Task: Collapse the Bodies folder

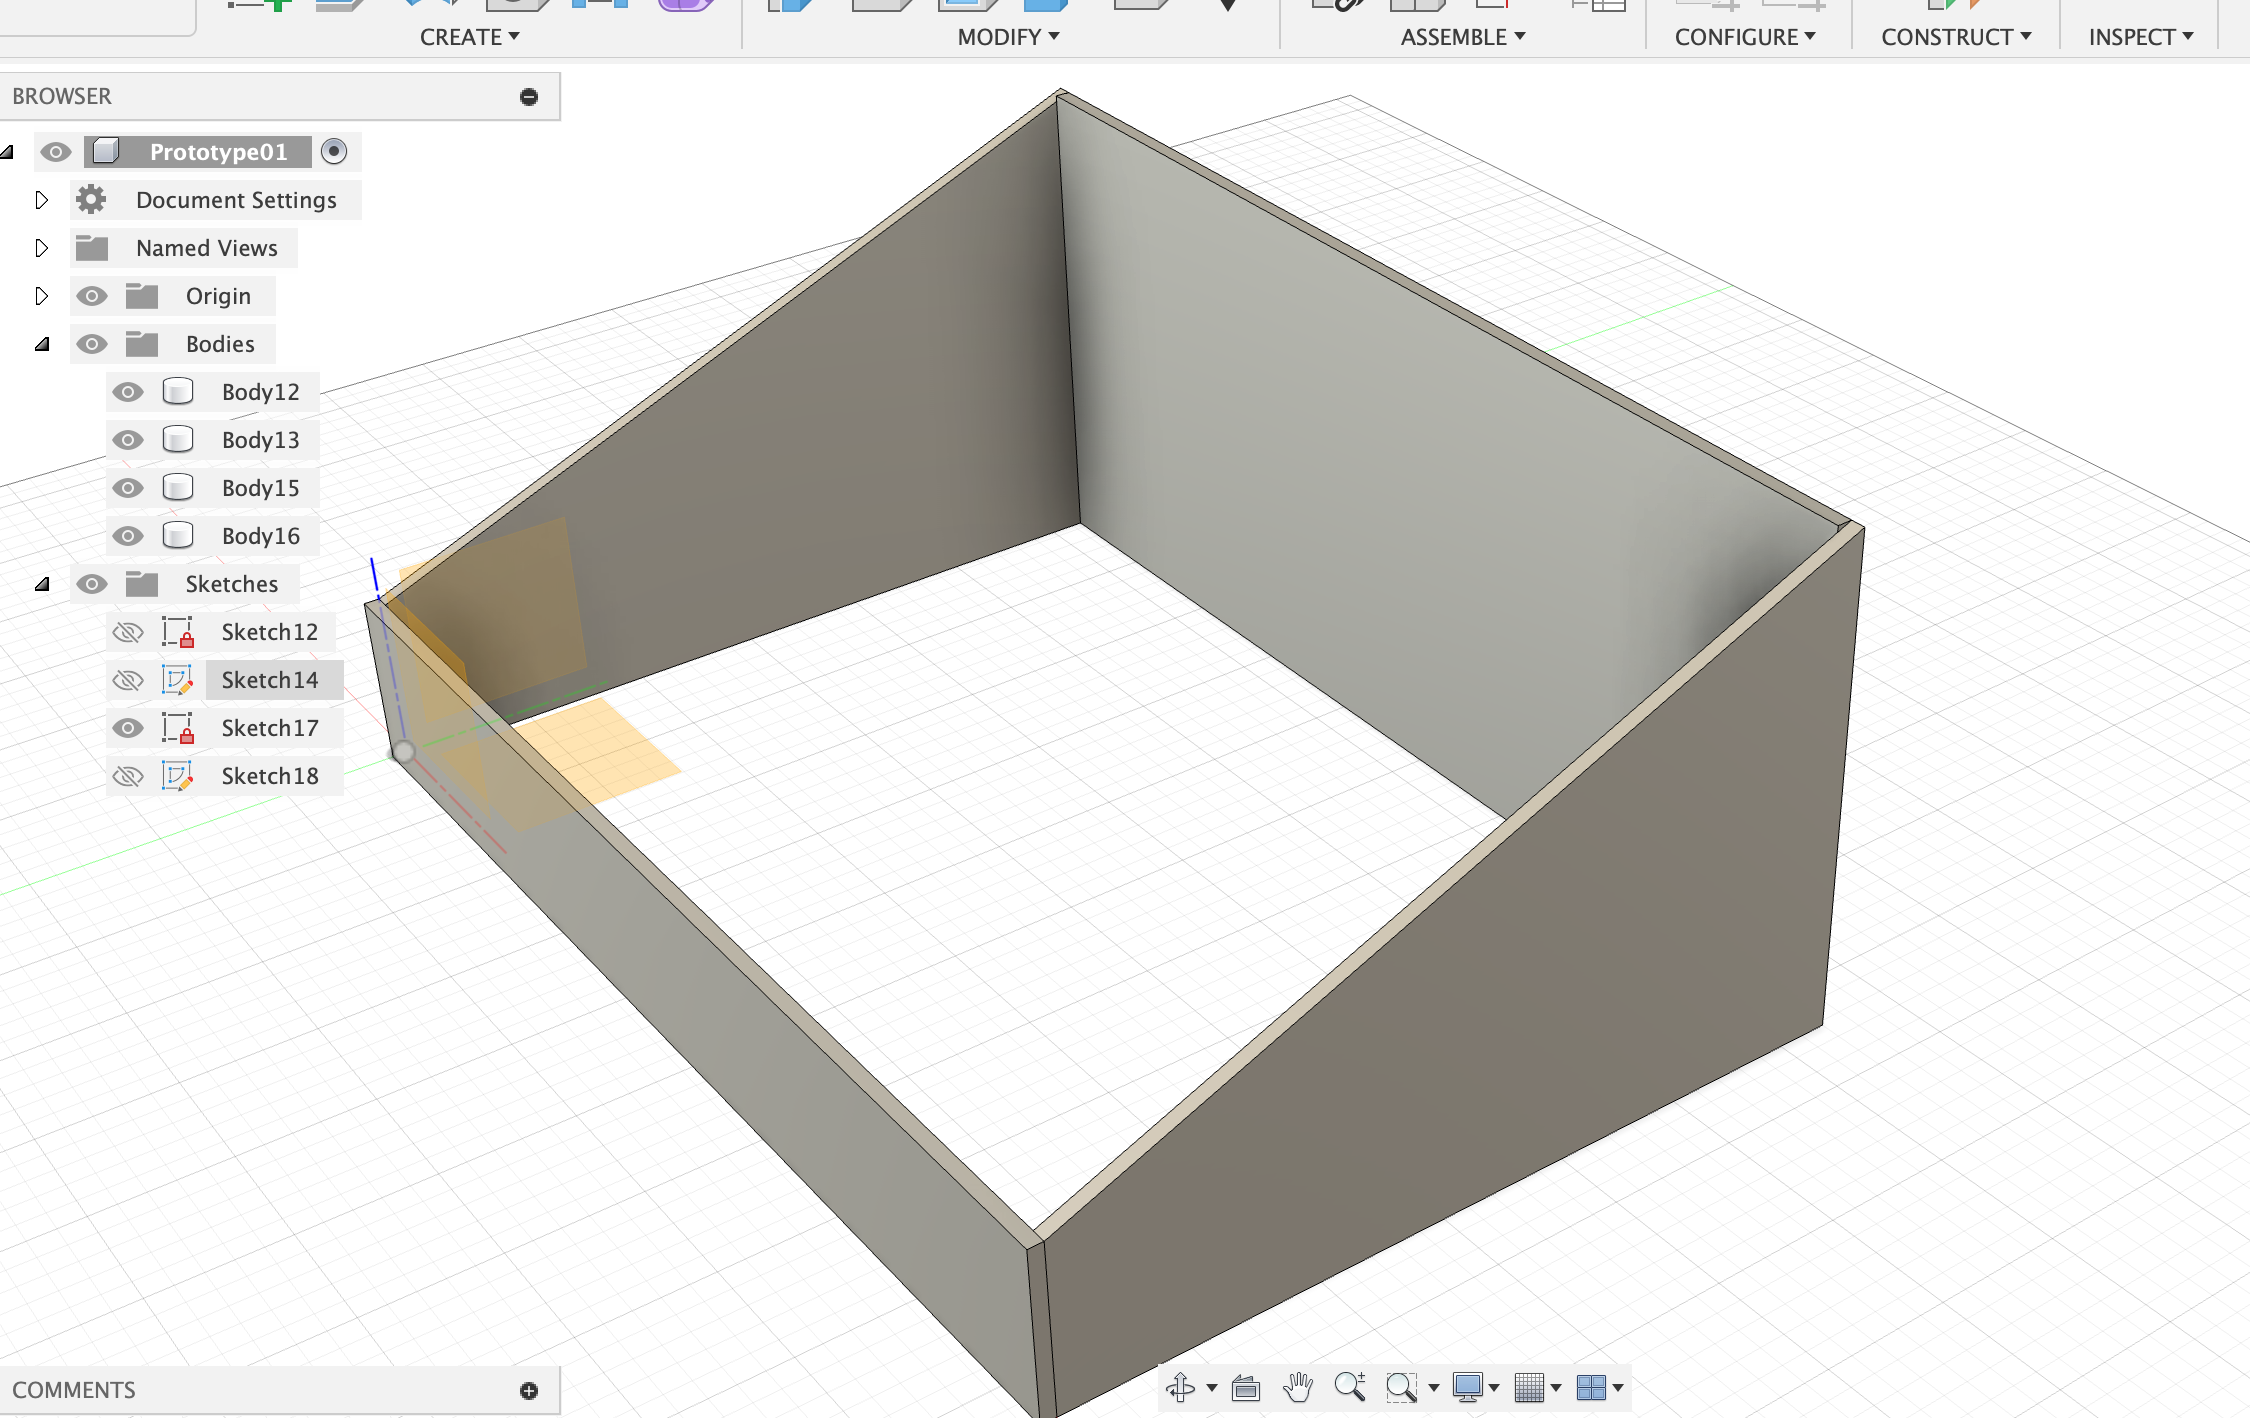Action: (42, 344)
